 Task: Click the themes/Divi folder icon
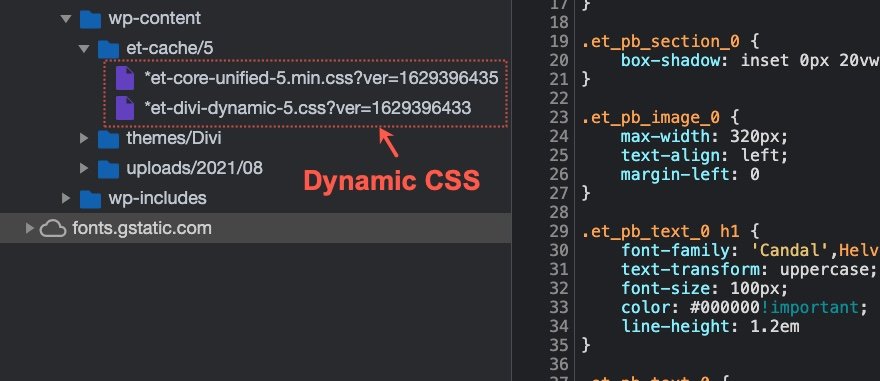(108, 139)
